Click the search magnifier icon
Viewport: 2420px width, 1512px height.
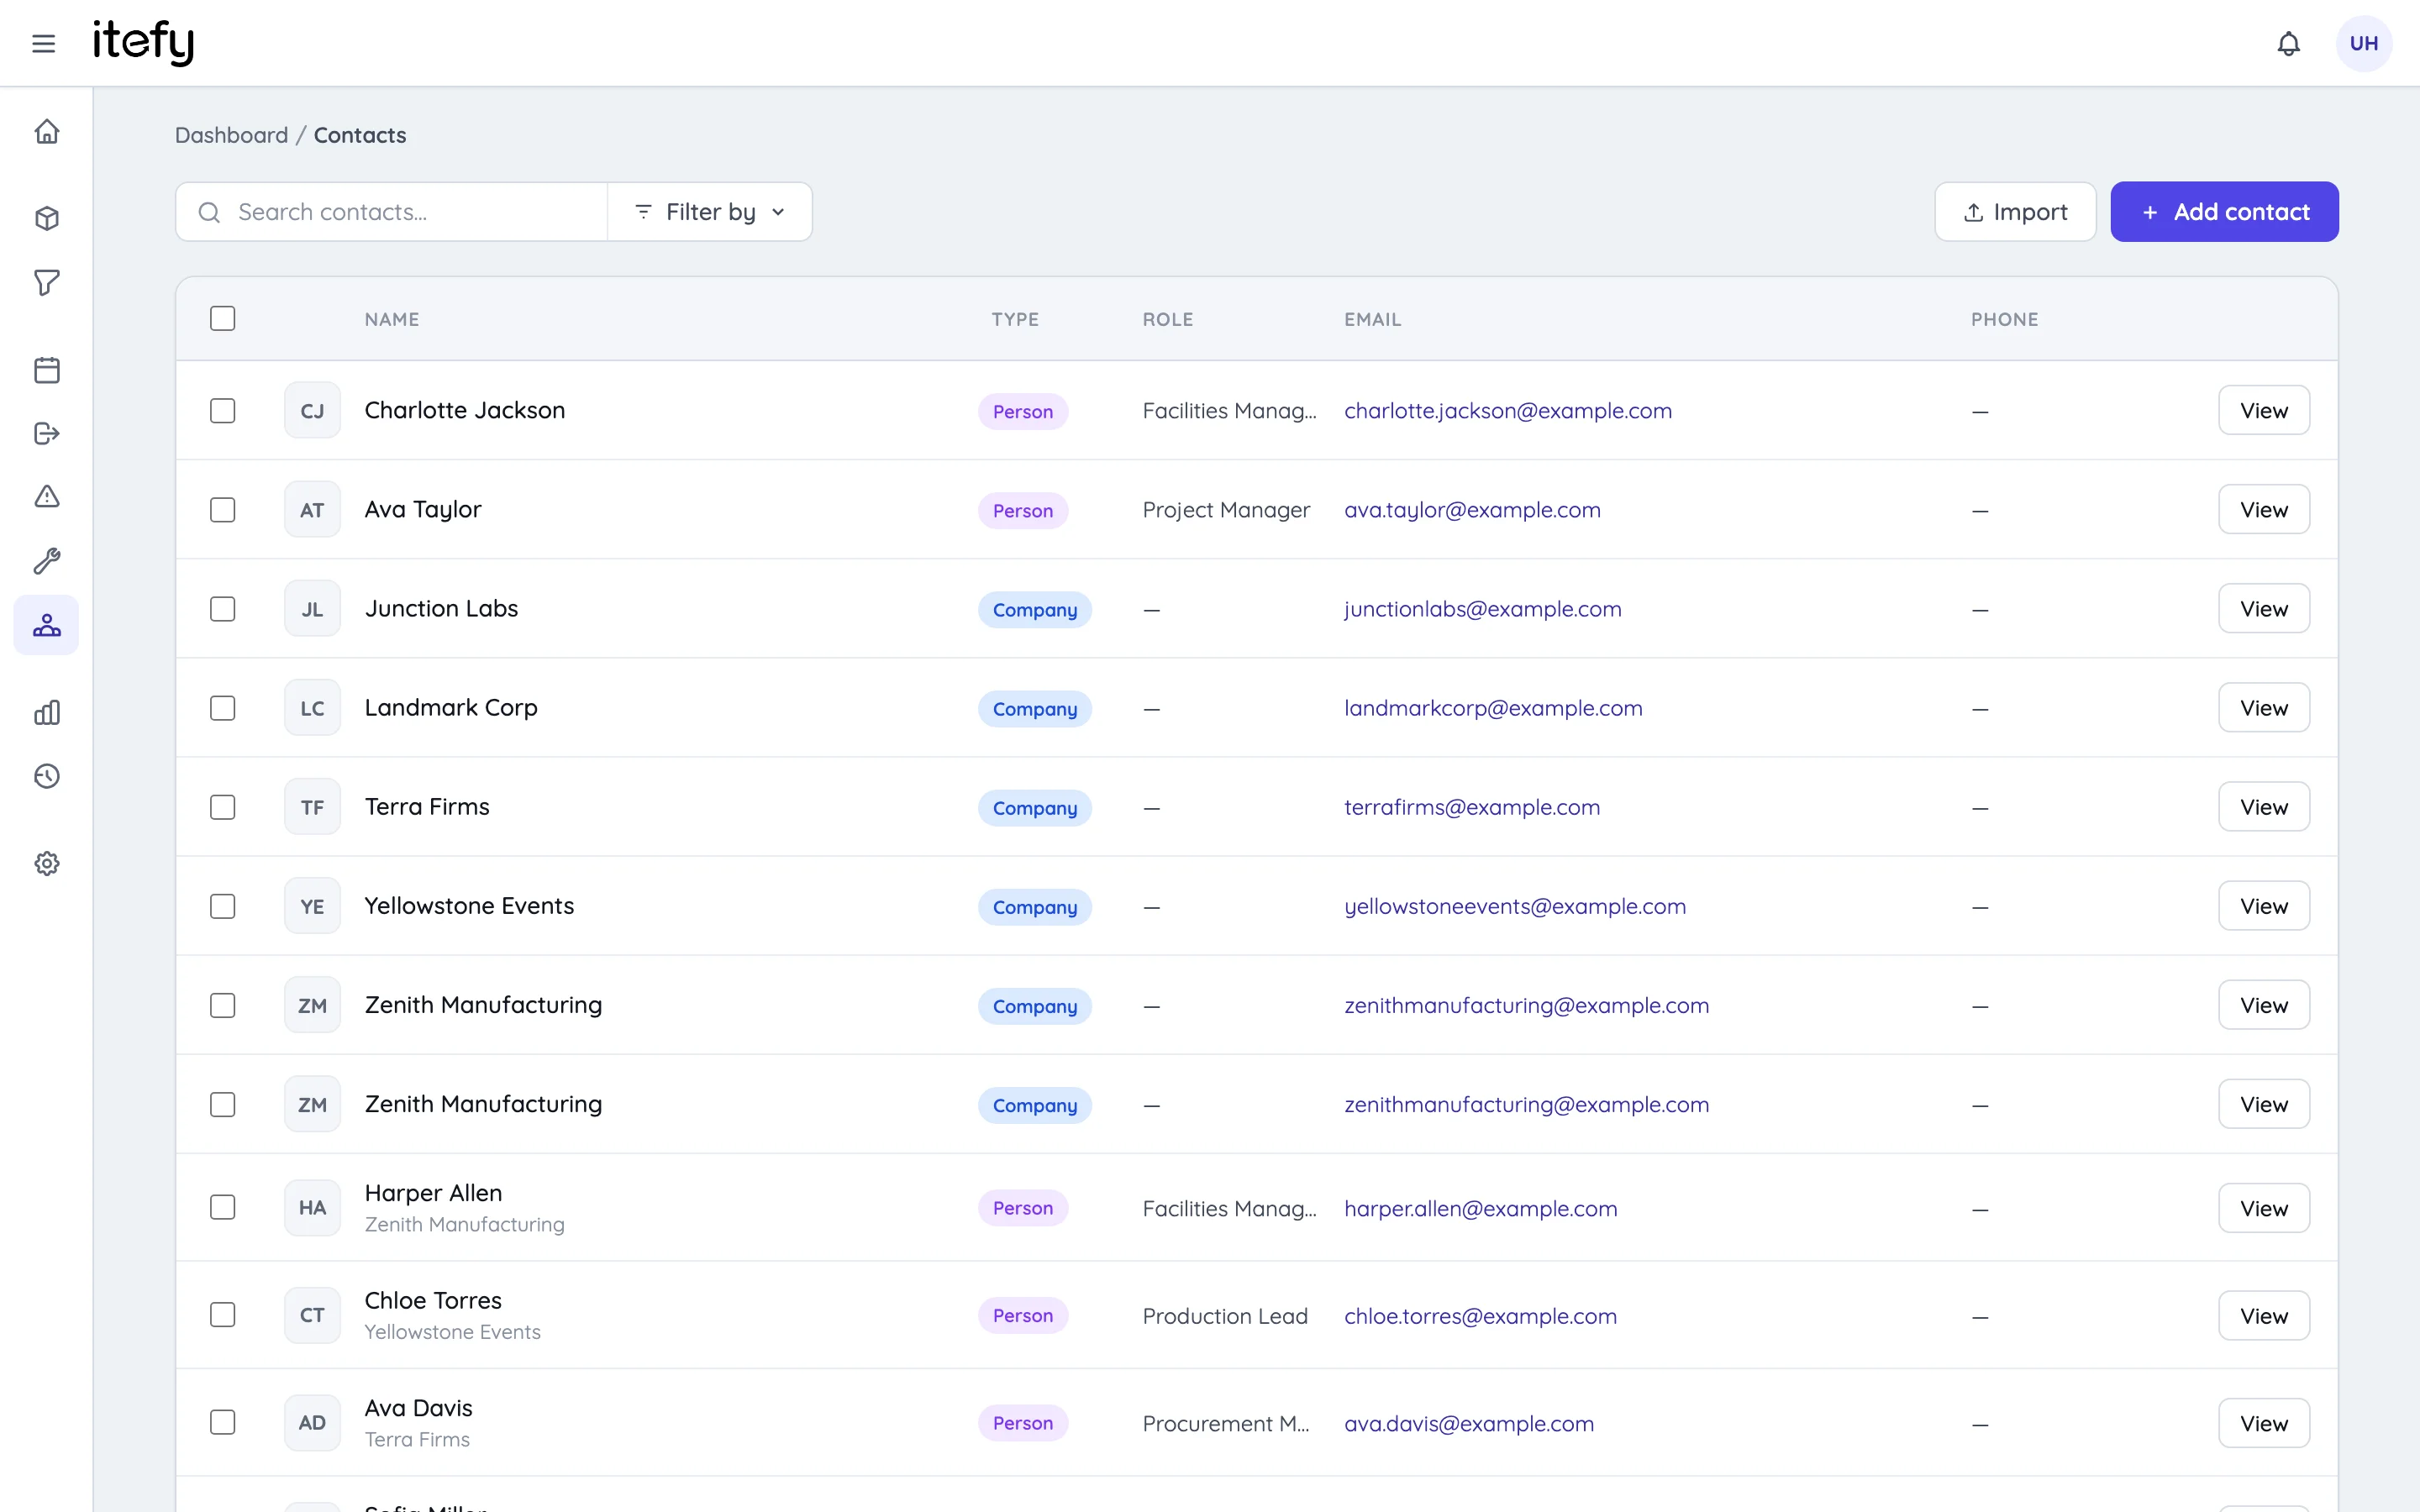point(209,212)
